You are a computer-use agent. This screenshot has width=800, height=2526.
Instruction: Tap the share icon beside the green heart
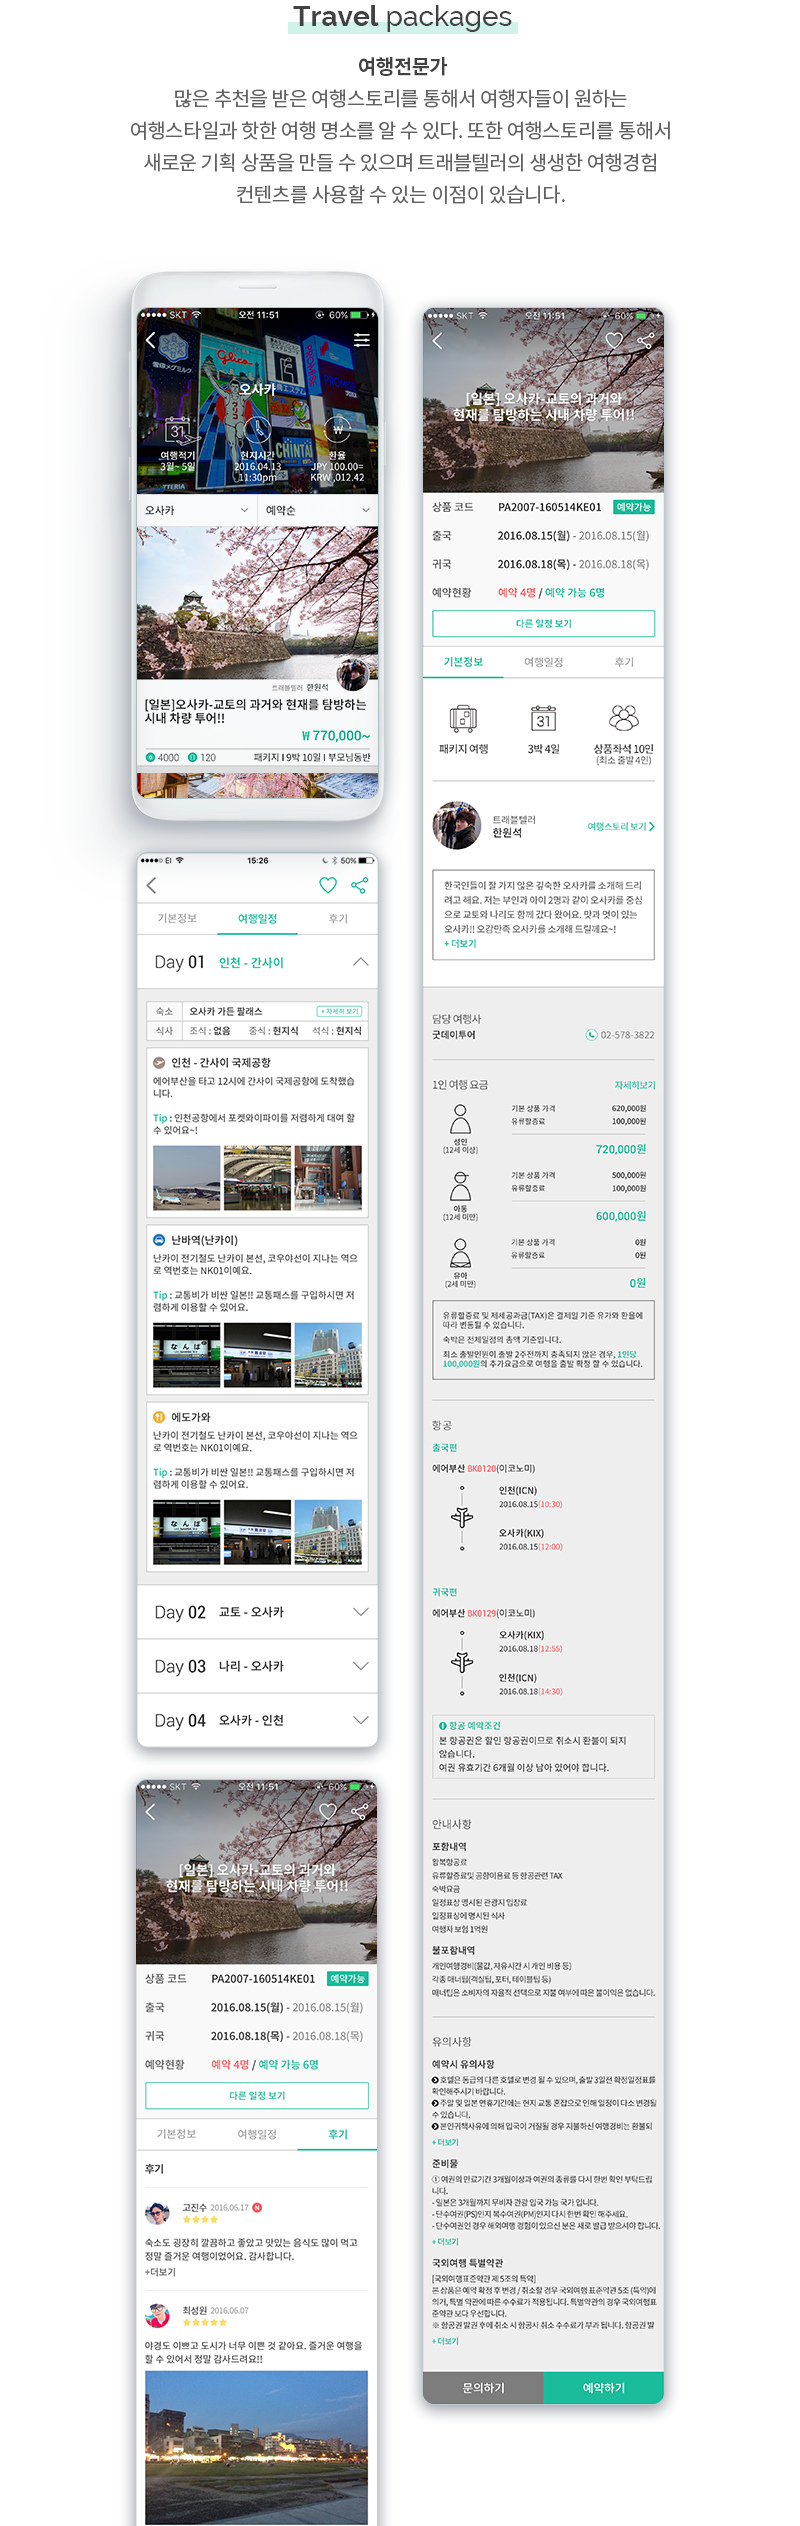(x=359, y=885)
